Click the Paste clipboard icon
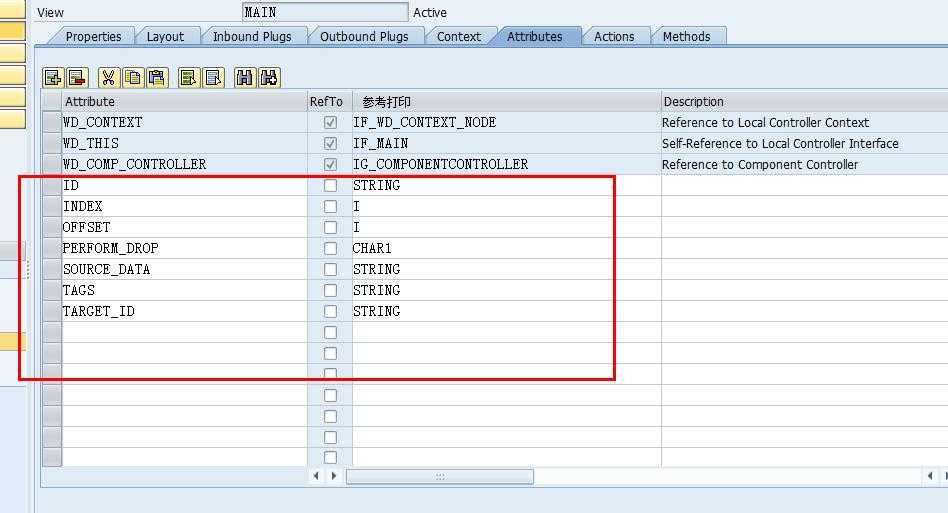948x513 pixels. [x=157, y=77]
